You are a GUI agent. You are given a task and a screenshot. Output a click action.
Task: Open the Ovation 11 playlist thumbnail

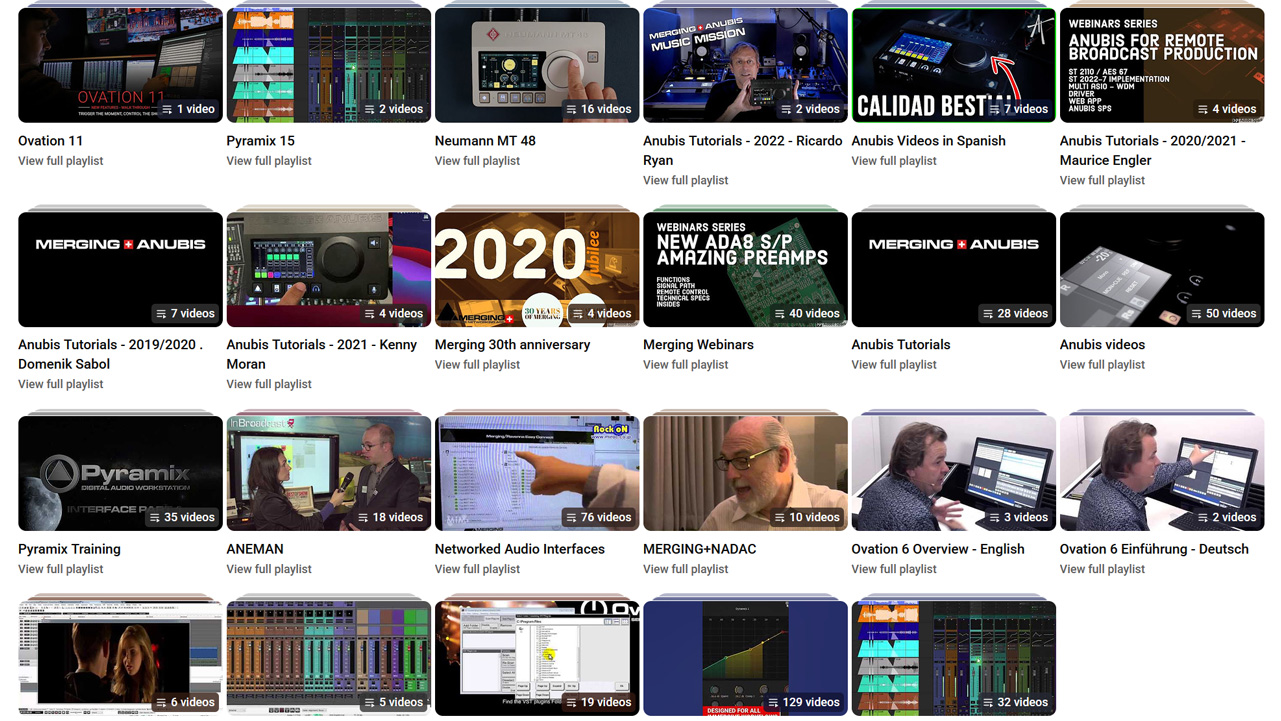coord(120,65)
